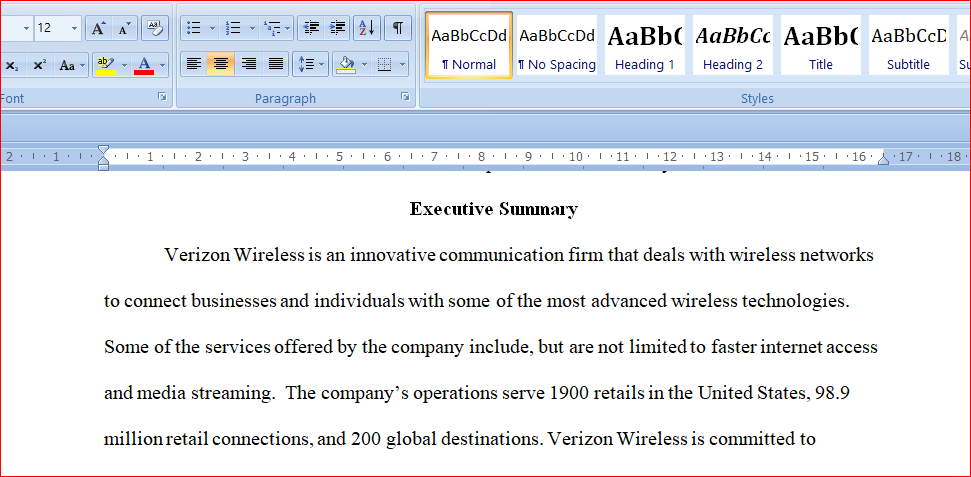971x477 pixels.
Task: Click the Bullets list button
Action: point(194,28)
